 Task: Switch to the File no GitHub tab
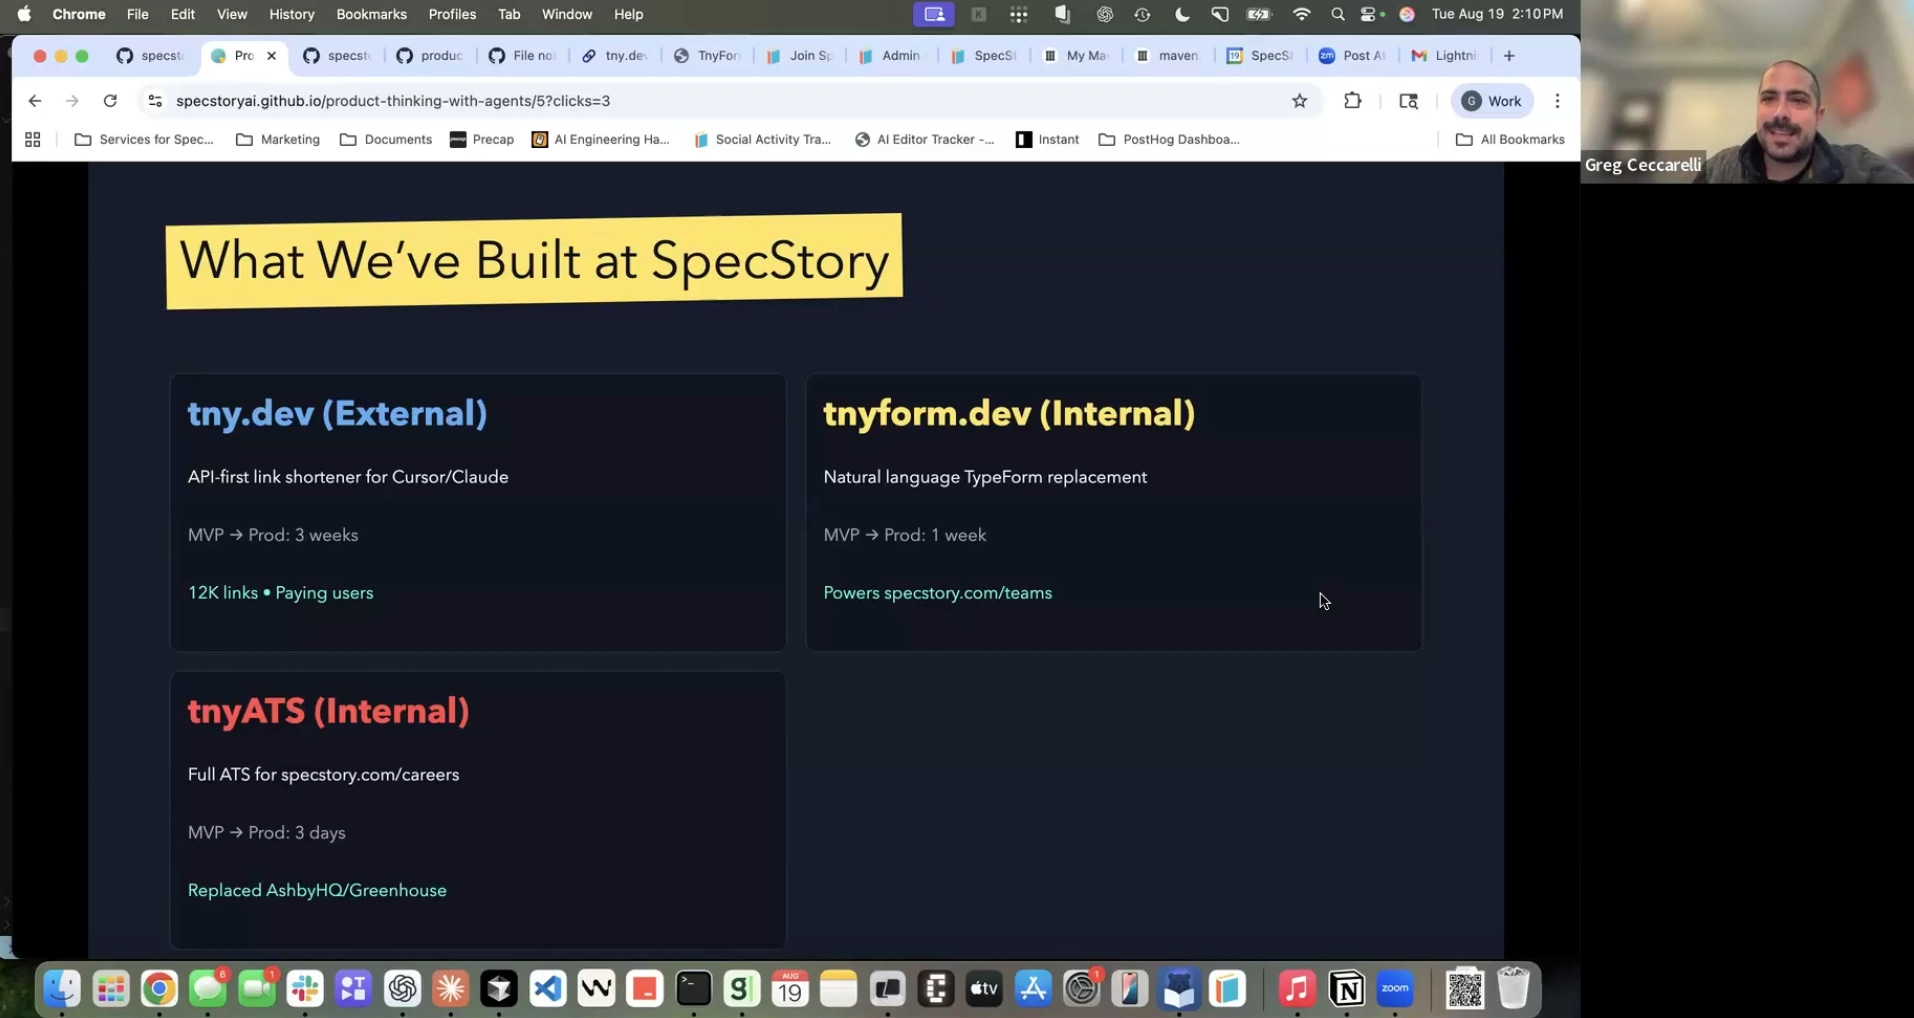[523, 56]
